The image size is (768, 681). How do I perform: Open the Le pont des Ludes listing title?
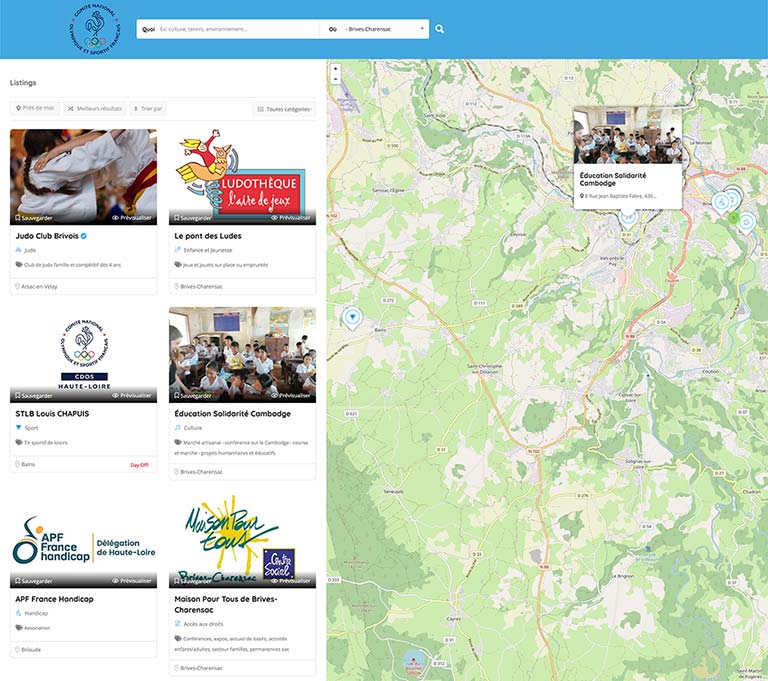tap(208, 236)
